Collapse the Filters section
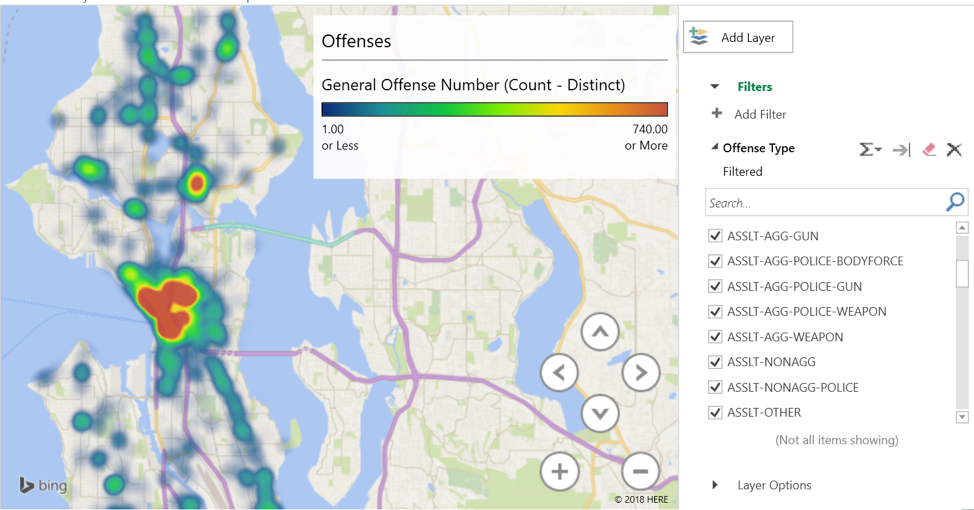974x510 pixels. point(715,87)
